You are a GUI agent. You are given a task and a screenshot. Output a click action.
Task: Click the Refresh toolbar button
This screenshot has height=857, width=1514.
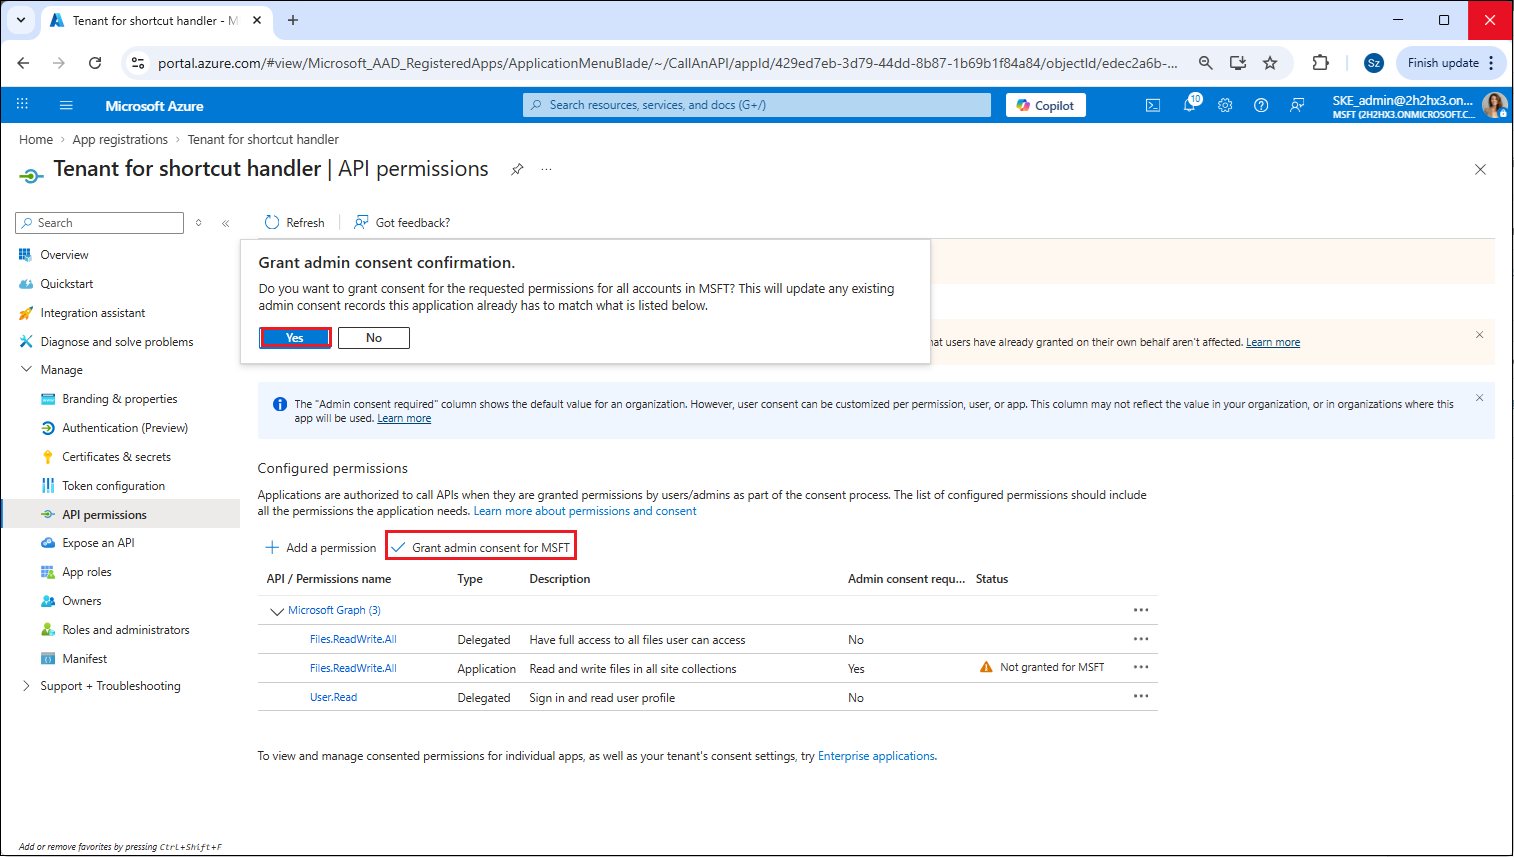(294, 223)
